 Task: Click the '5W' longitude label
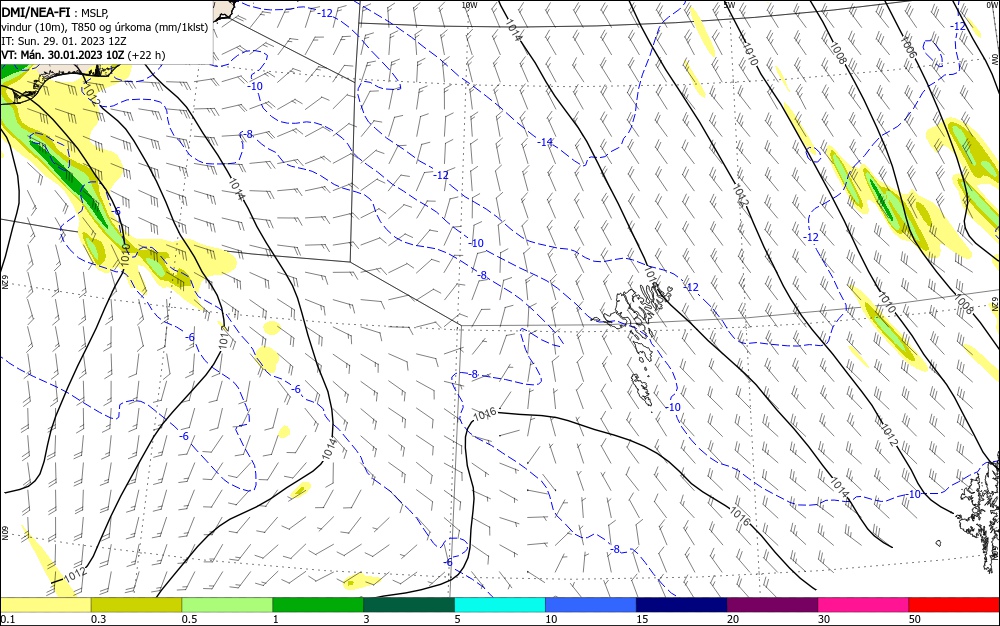(x=730, y=5)
